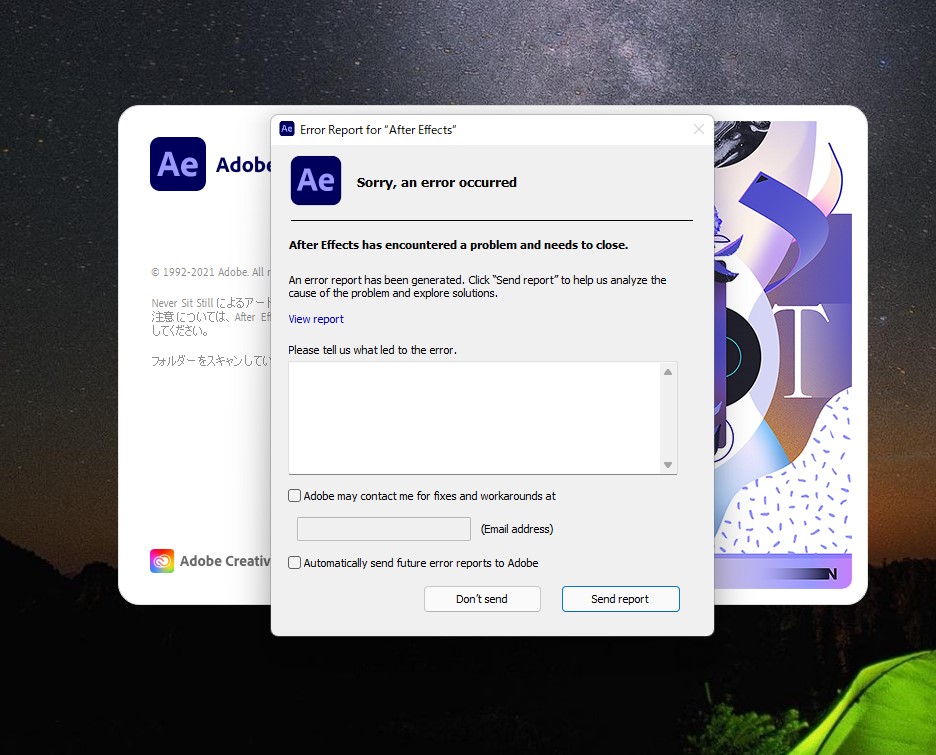Open the View report link
Viewport: 936px width, 755px height.
coord(315,318)
